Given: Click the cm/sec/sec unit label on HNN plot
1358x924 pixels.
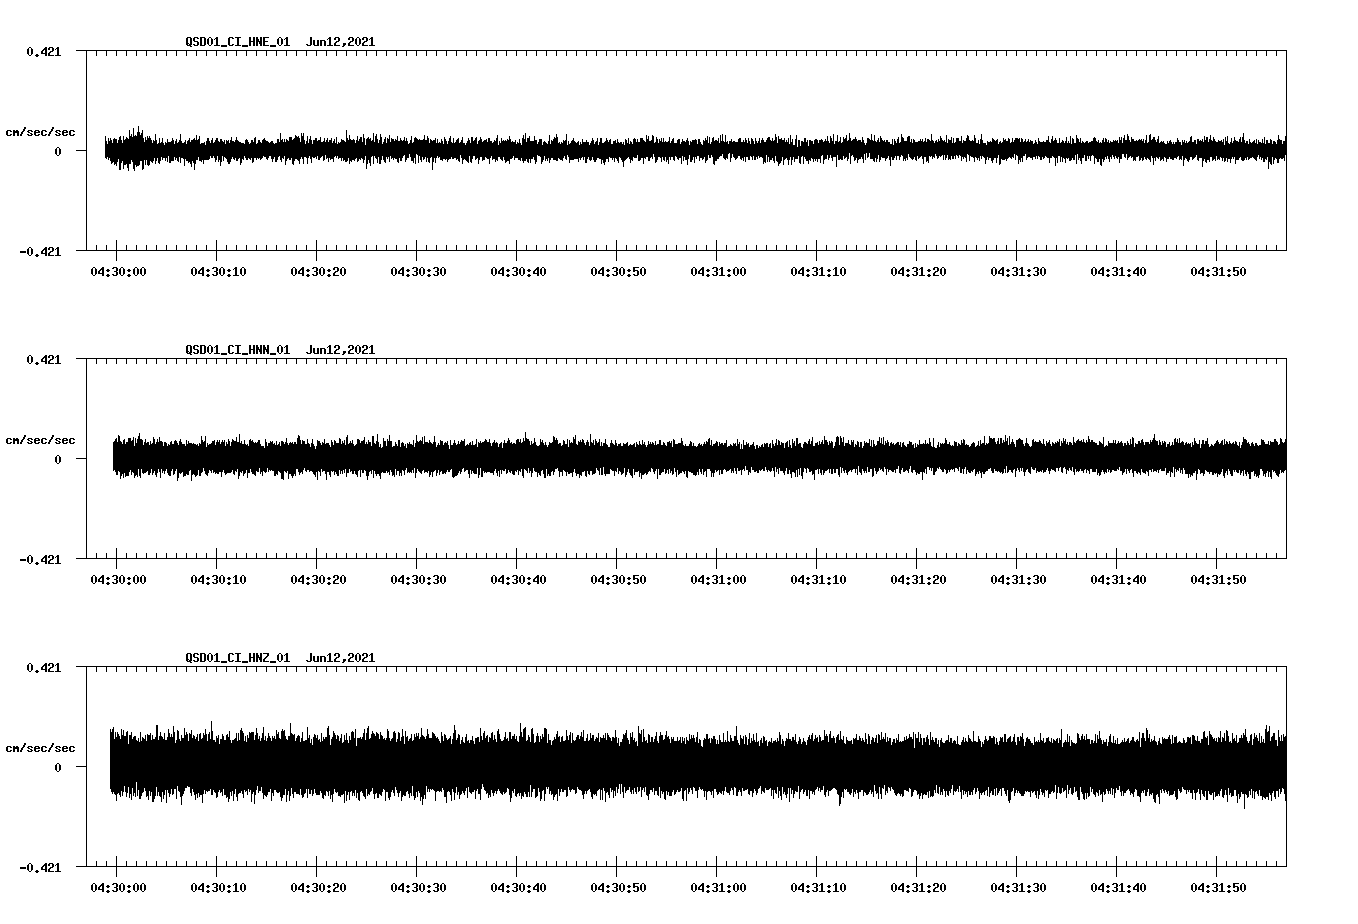Looking at the screenshot, I should (40, 440).
